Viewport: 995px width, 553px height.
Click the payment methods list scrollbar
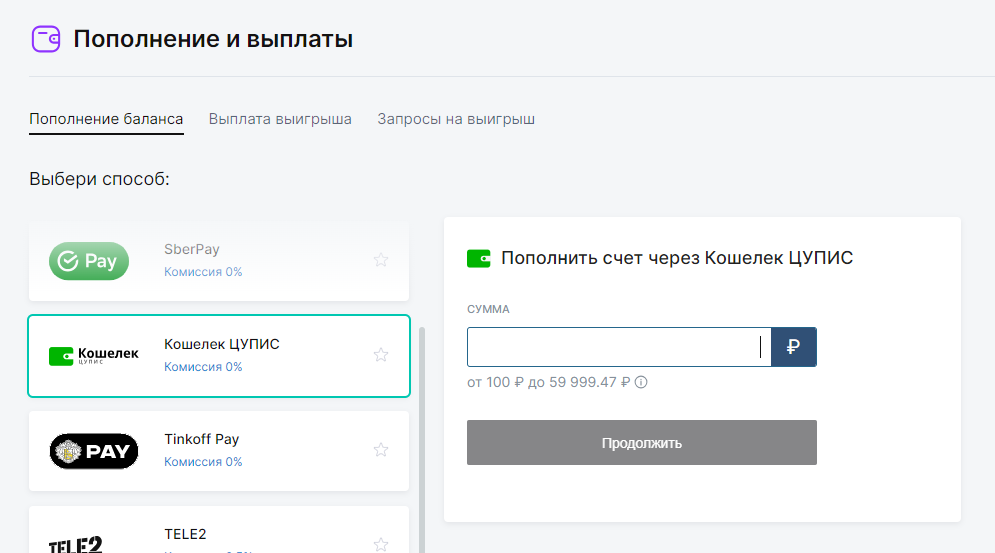click(x=421, y=439)
